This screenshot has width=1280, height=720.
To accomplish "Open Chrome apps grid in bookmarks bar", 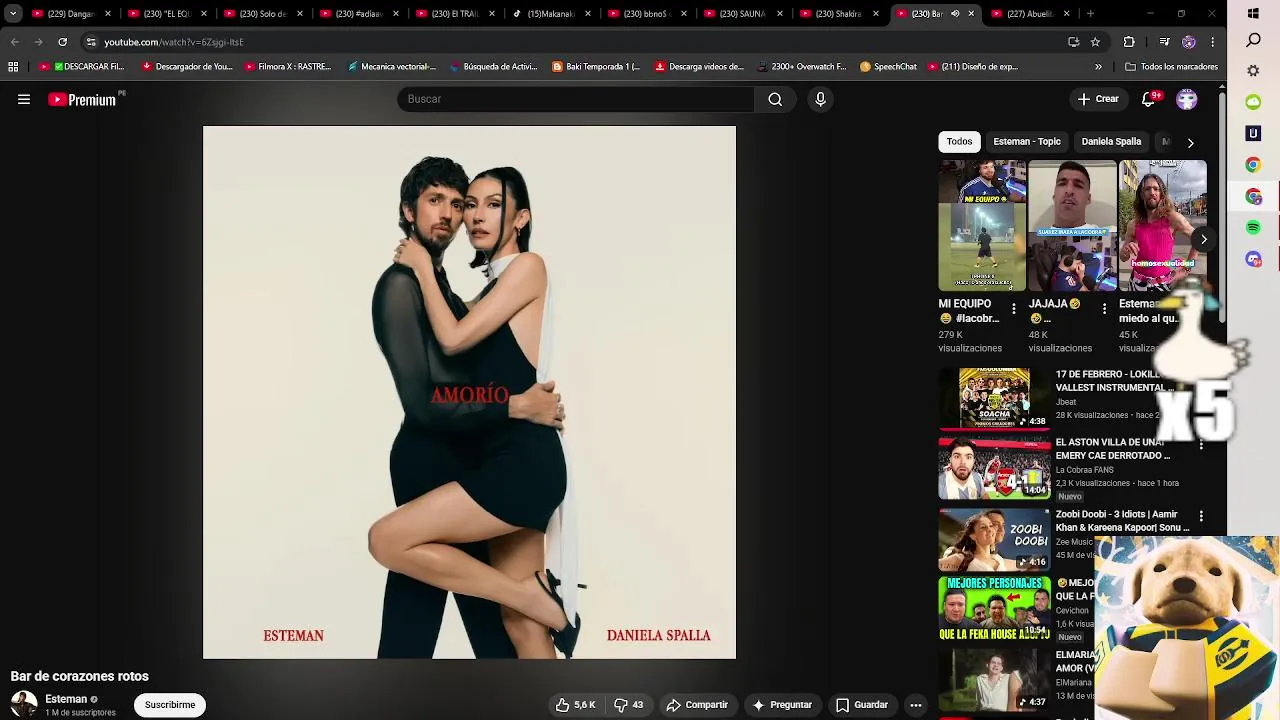I will click(13, 67).
